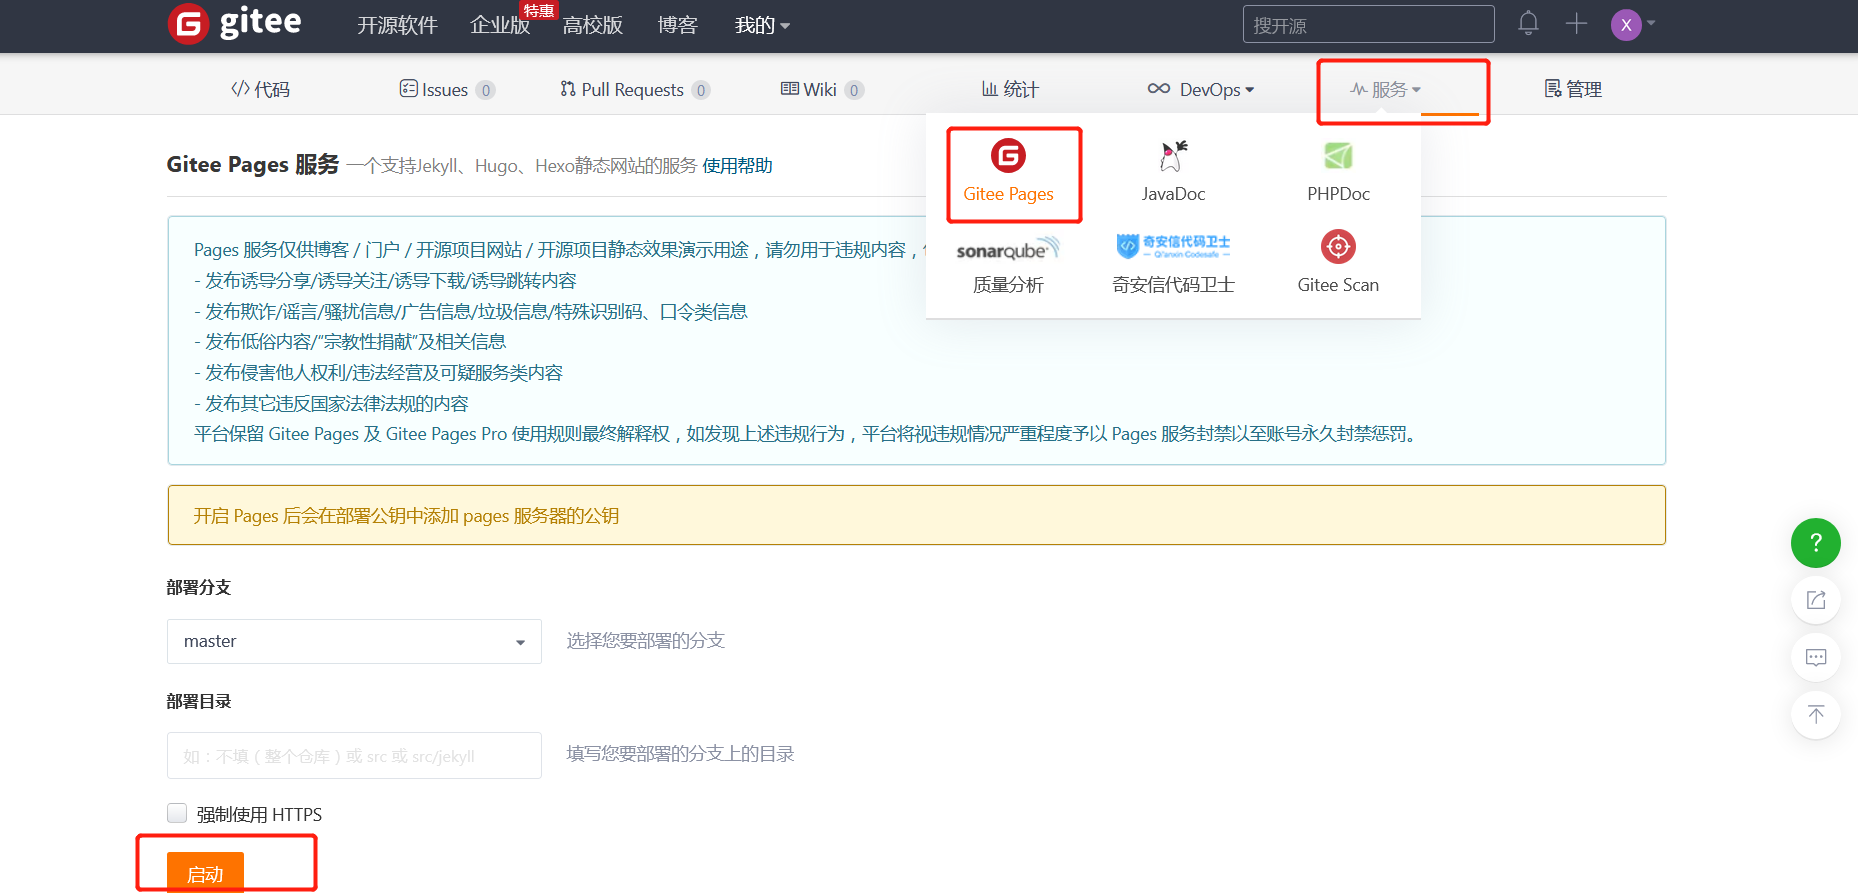
Task: Expand the user avatar dropdown arrow
Action: click(1651, 23)
